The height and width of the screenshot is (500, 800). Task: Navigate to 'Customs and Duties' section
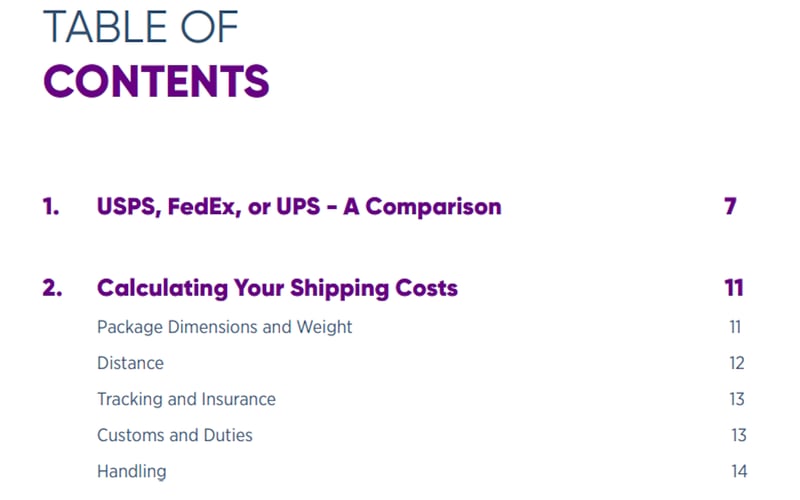[x=174, y=435]
